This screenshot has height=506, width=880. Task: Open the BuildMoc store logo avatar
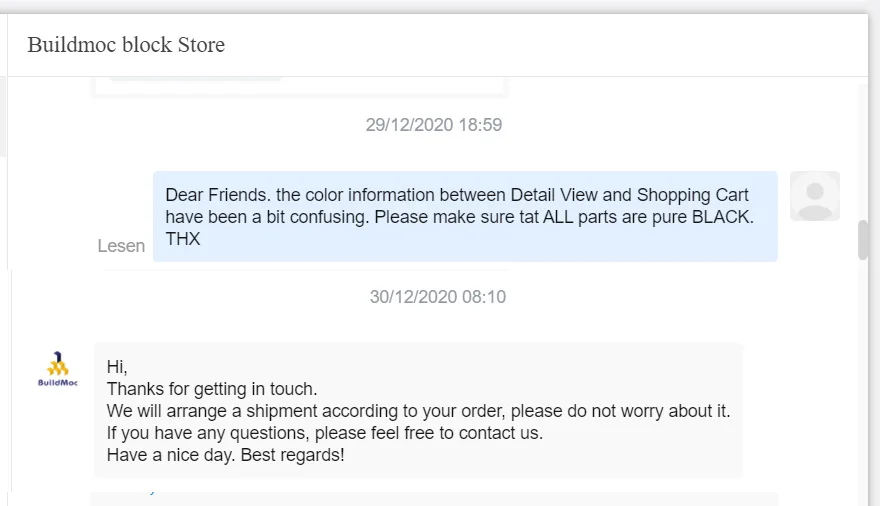pyautogui.click(x=57, y=369)
